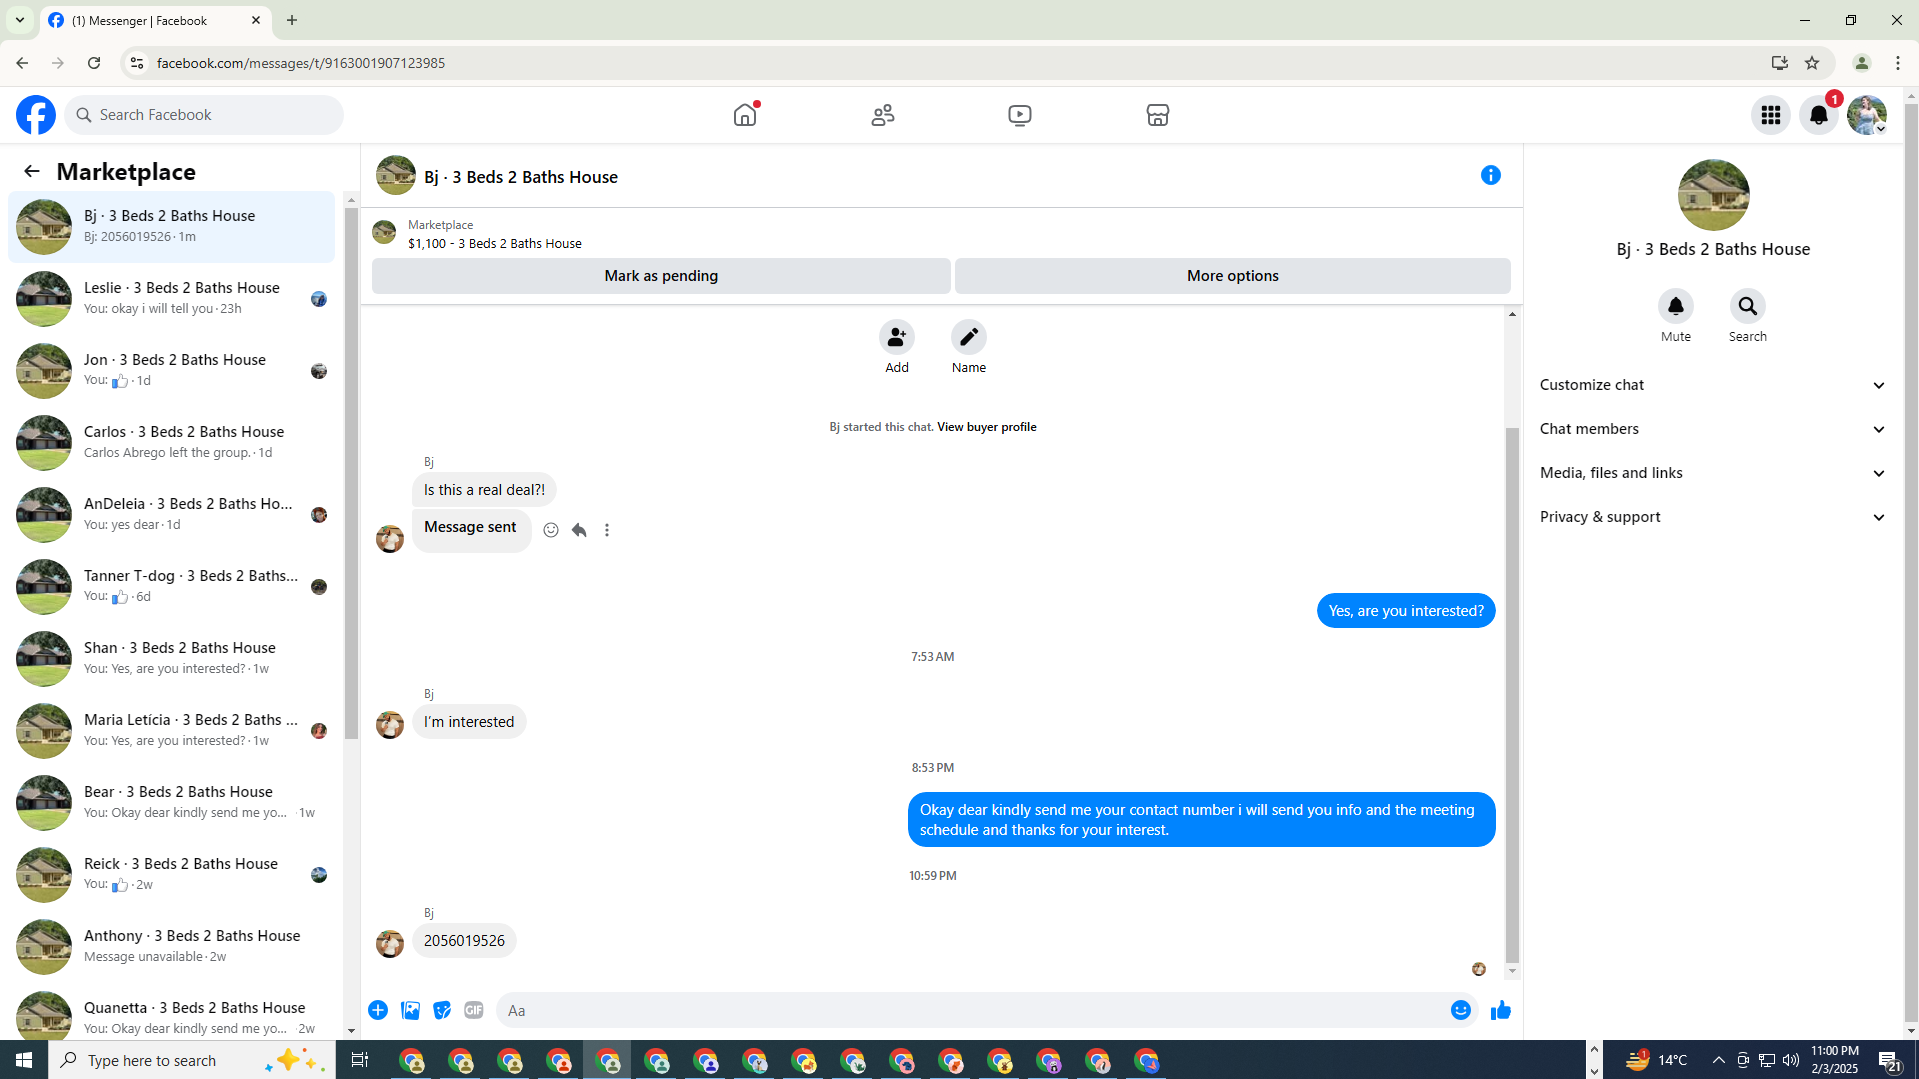Open the Bear 3 Beds 2 Baths House chat
This screenshot has height=1079, width=1919.
pyautogui.click(x=172, y=802)
